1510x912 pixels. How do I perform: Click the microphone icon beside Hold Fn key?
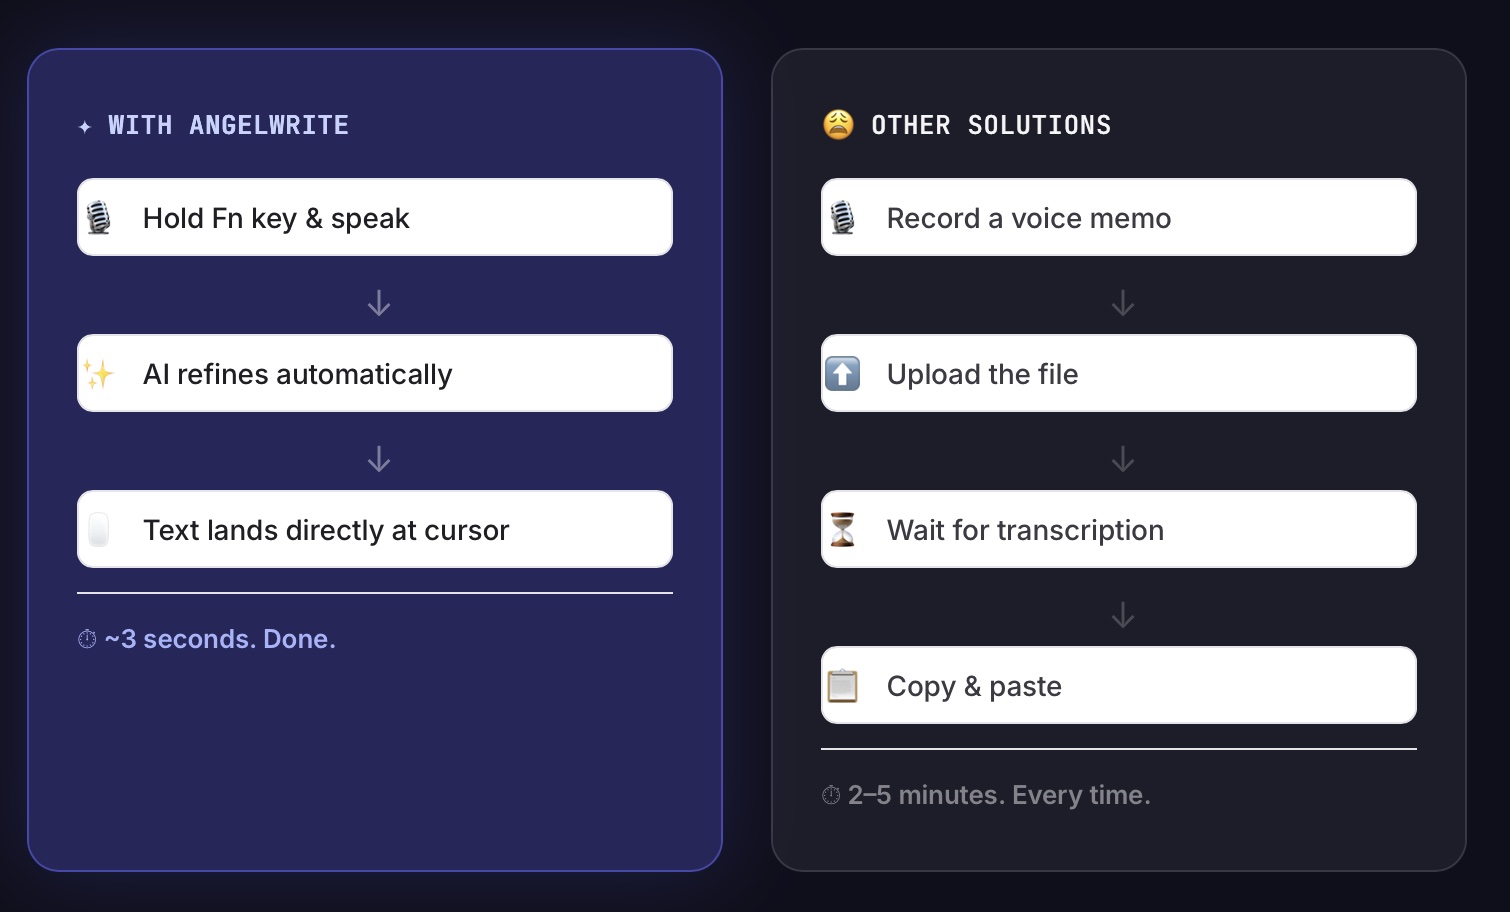coord(98,217)
